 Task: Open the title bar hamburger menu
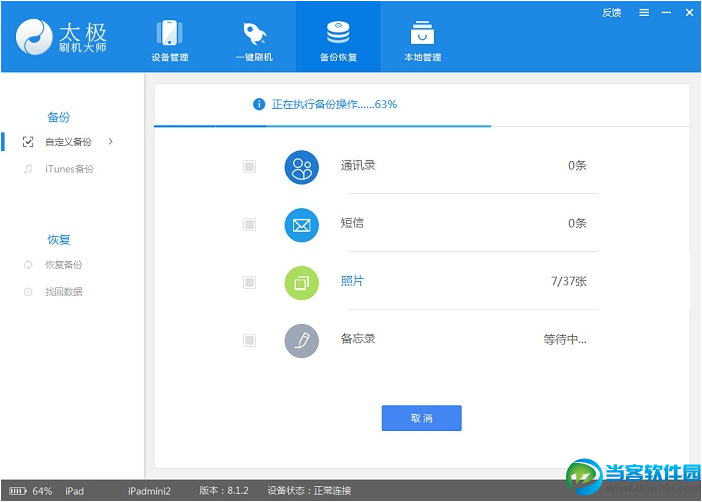click(x=643, y=12)
